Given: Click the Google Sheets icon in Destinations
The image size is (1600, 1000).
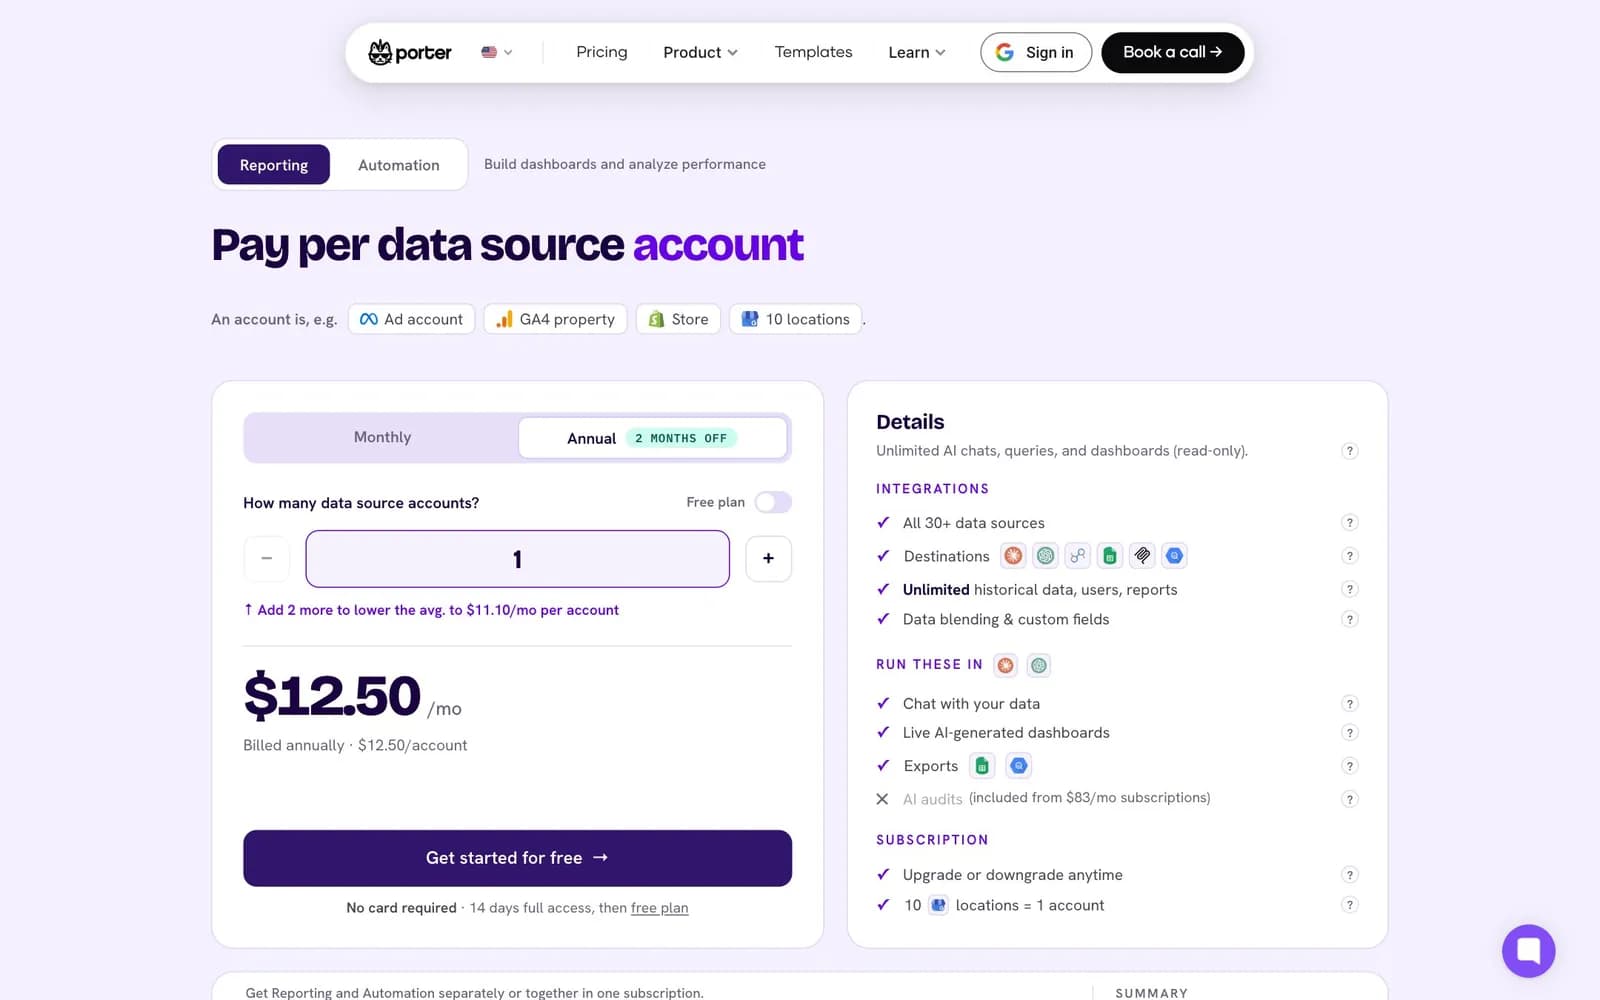Looking at the screenshot, I should click(1109, 556).
